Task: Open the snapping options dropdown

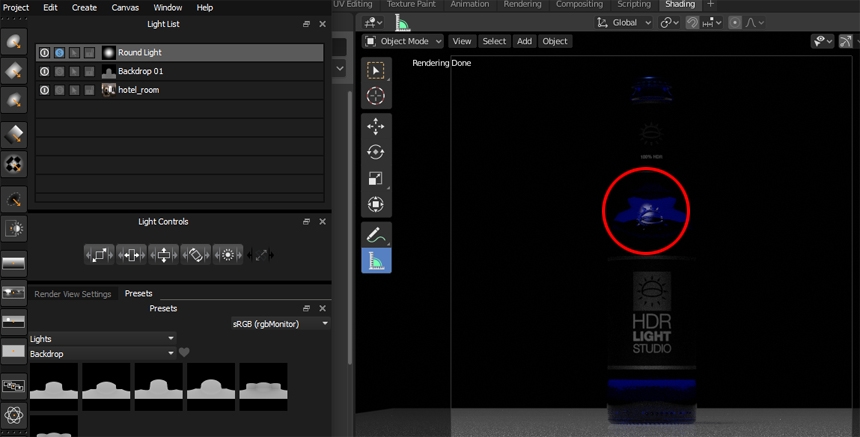Action: [712, 22]
